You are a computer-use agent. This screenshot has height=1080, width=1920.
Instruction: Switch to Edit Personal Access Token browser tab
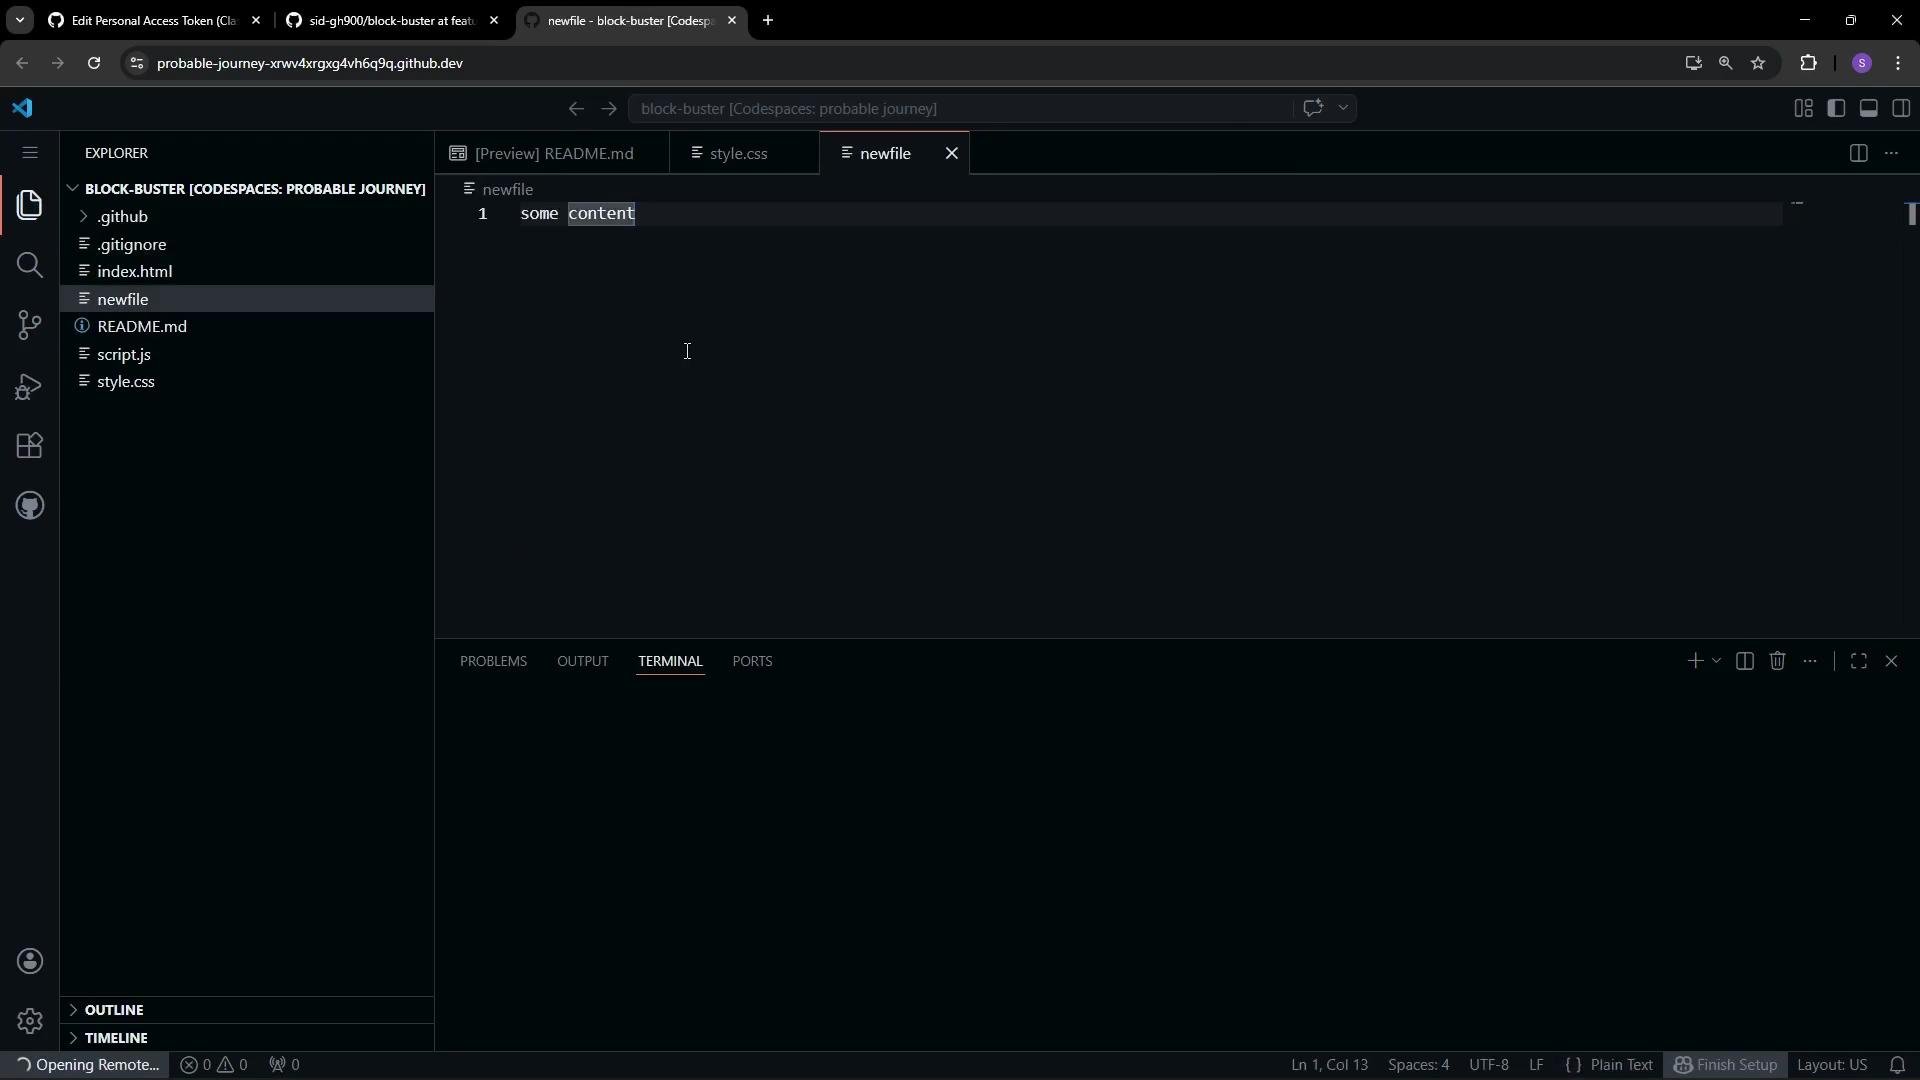[155, 20]
